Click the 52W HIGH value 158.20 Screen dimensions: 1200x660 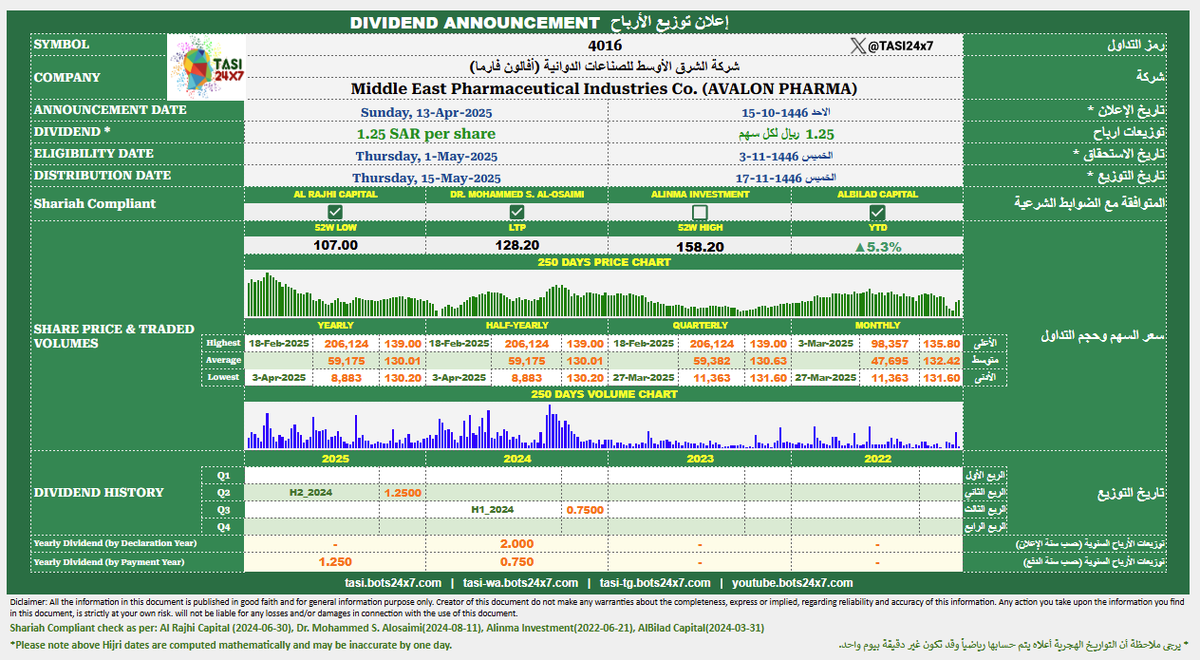click(x=700, y=246)
